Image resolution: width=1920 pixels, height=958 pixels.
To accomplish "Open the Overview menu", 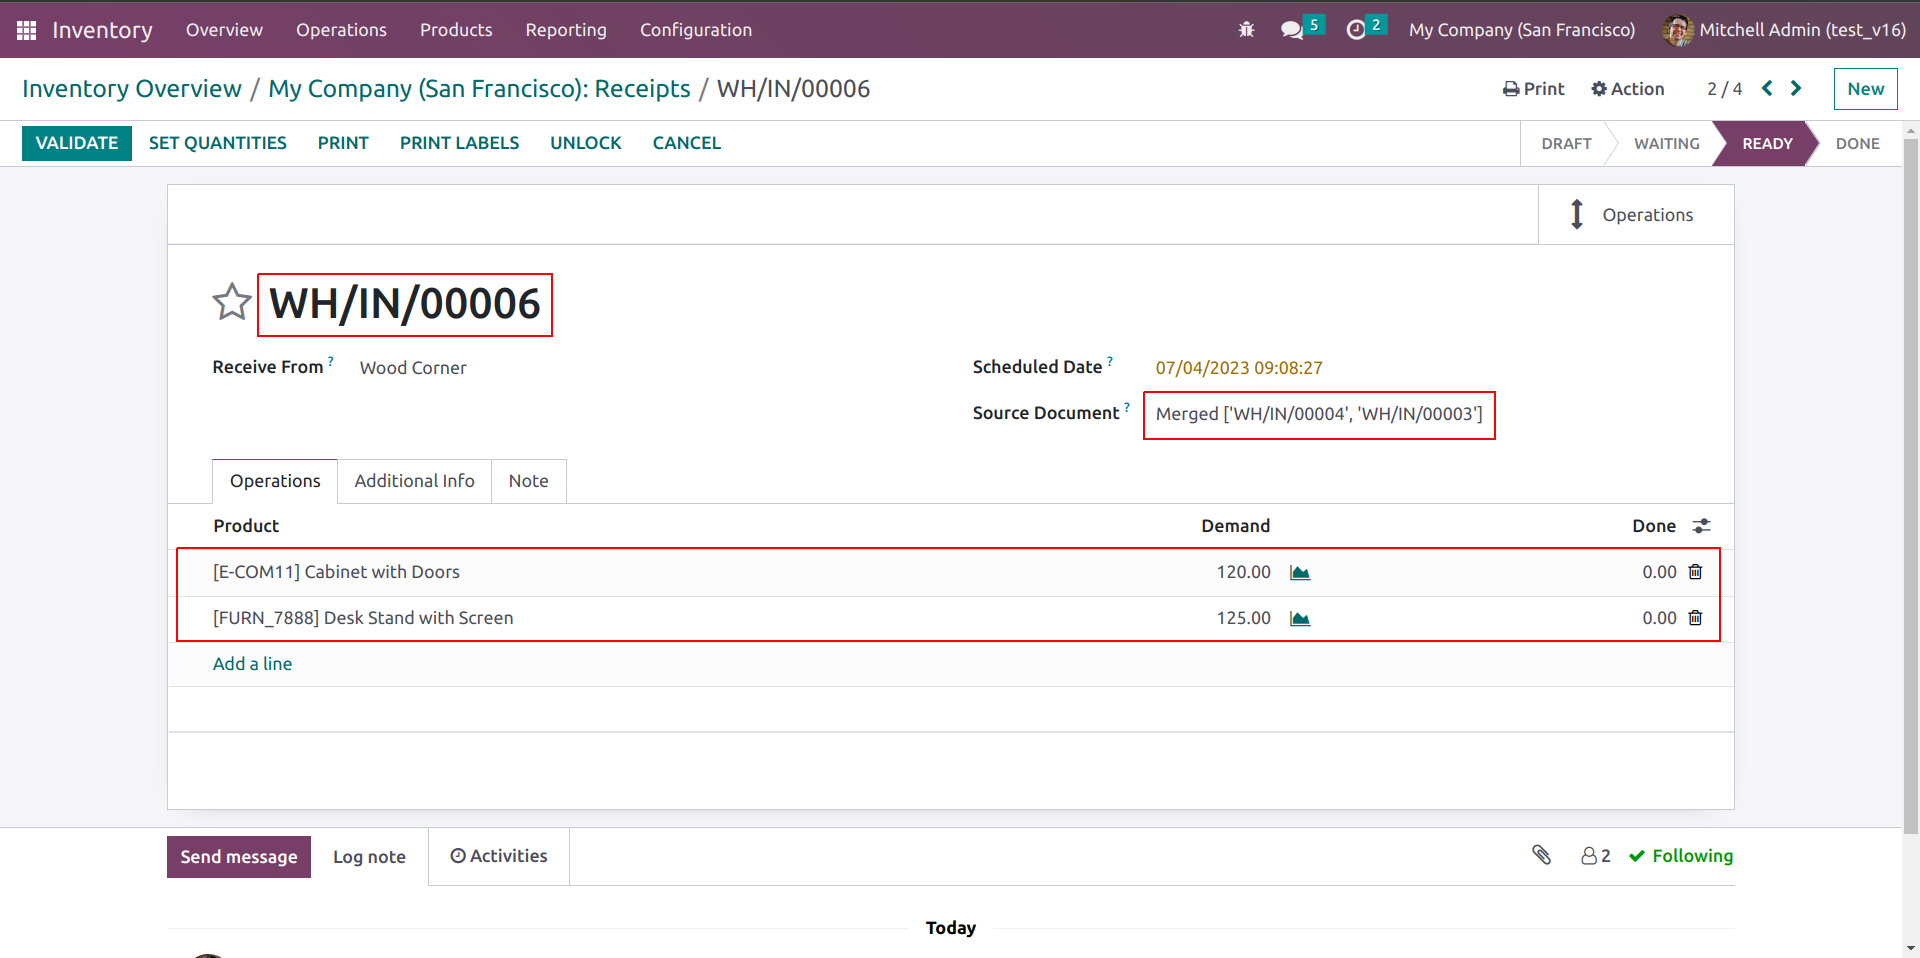I will pyautogui.click(x=224, y=30).
